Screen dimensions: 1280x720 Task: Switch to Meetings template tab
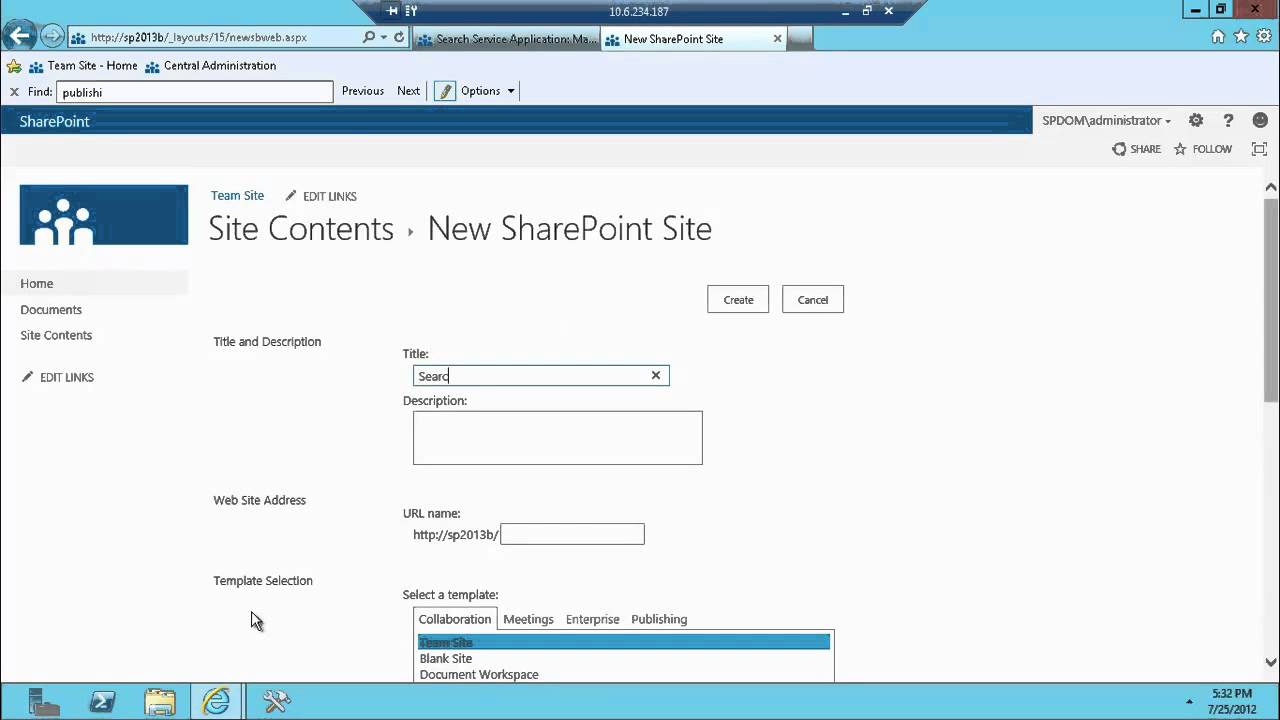(x=528, y=619)
